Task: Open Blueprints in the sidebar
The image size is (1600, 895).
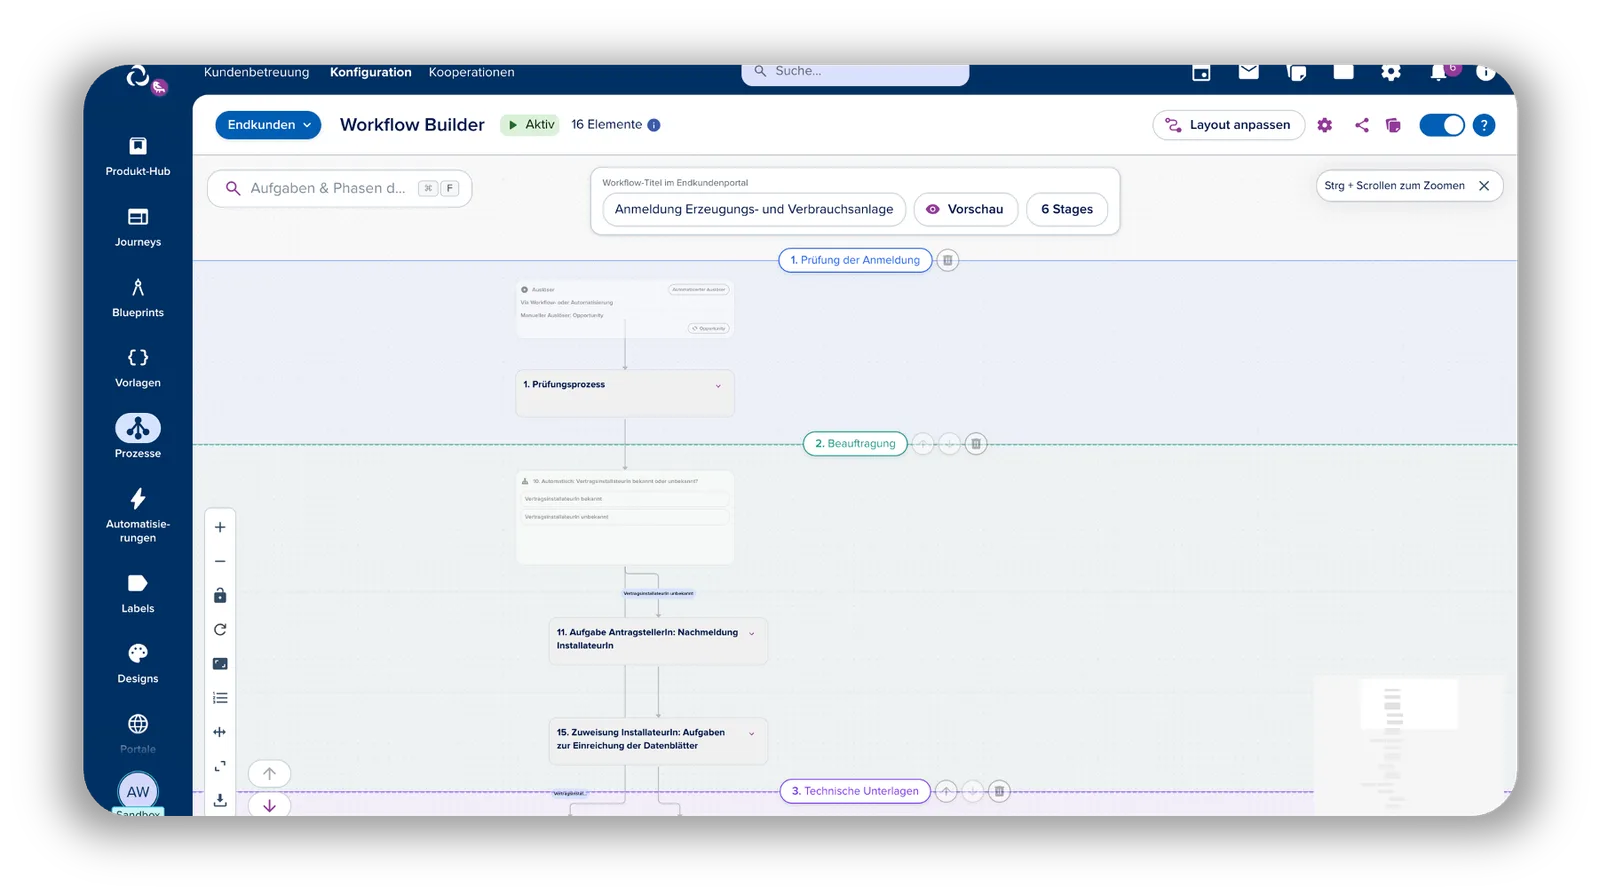Action: pos(138,298)
